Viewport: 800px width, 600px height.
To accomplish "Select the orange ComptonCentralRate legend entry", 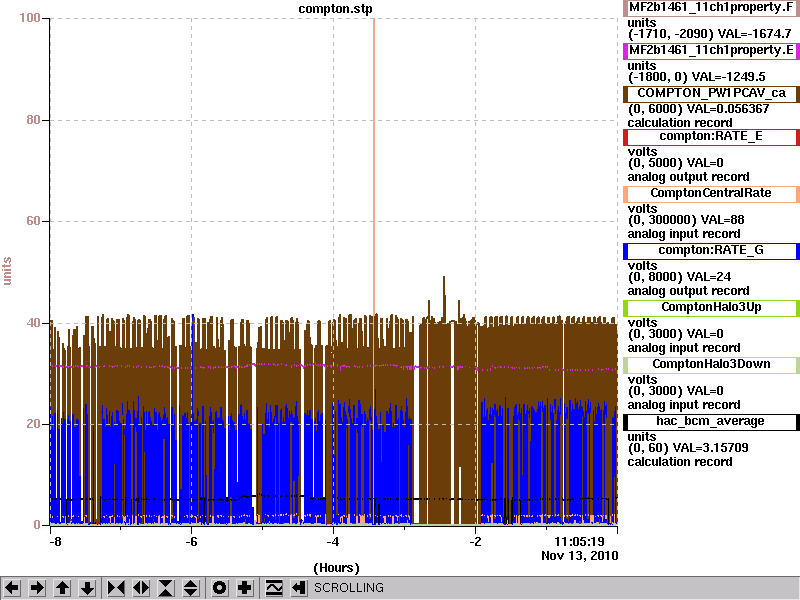I will click(711, 193).
